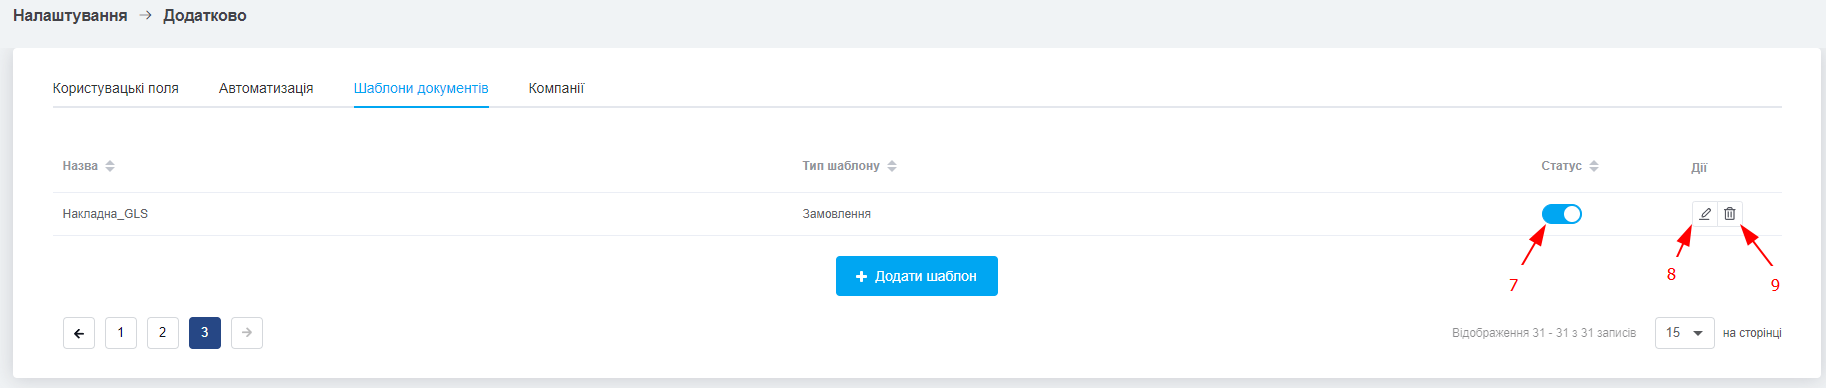Open Налаштування breadcrumb link
1826x388 pixels.
pyautogui.click(x=70, y=16)
